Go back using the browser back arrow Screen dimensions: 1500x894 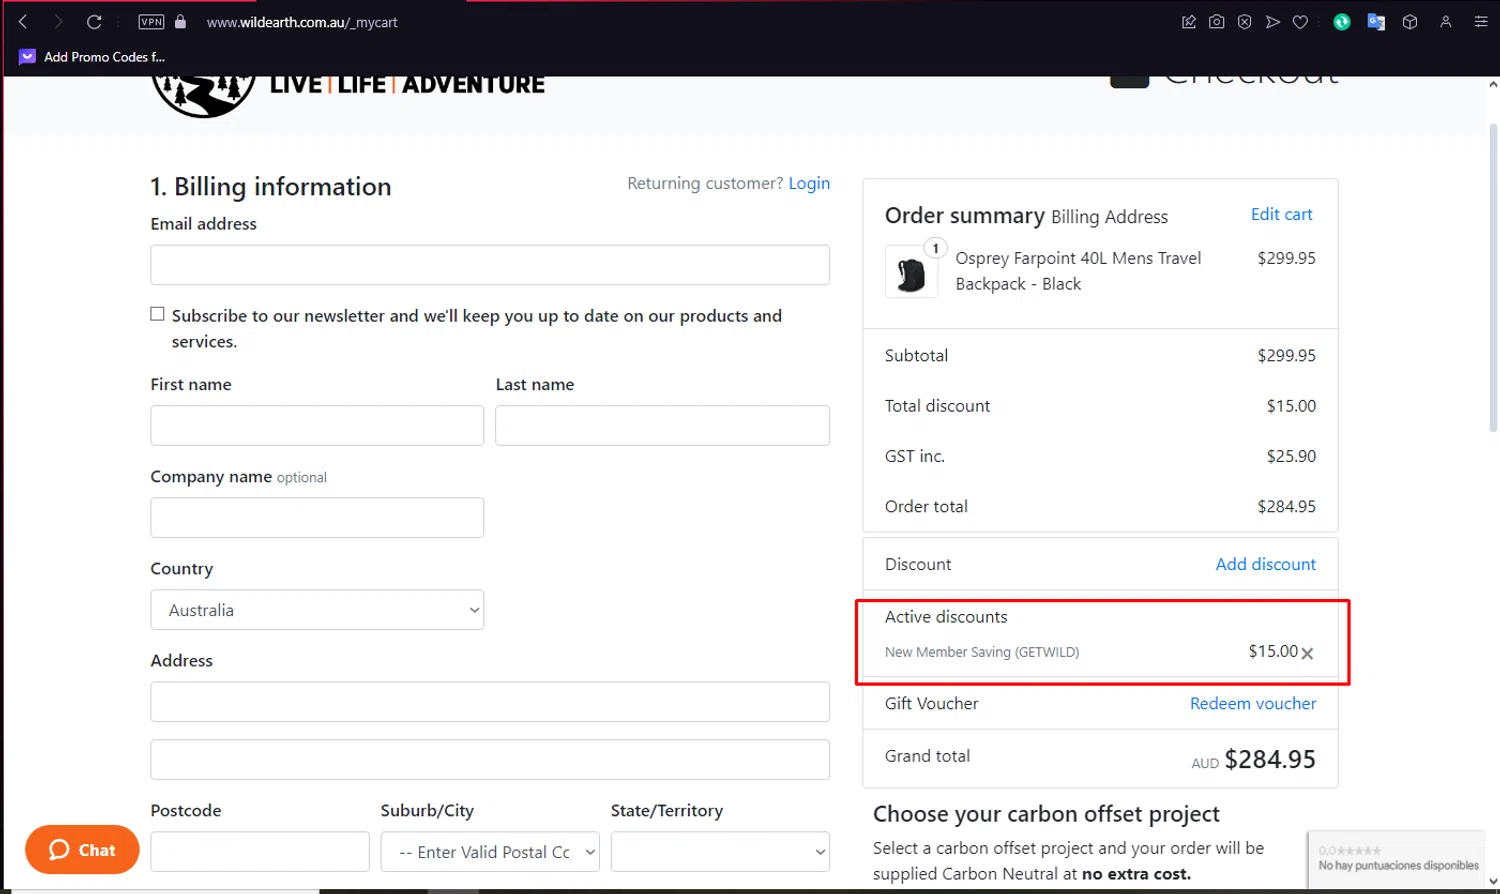[x=23, y=21]
